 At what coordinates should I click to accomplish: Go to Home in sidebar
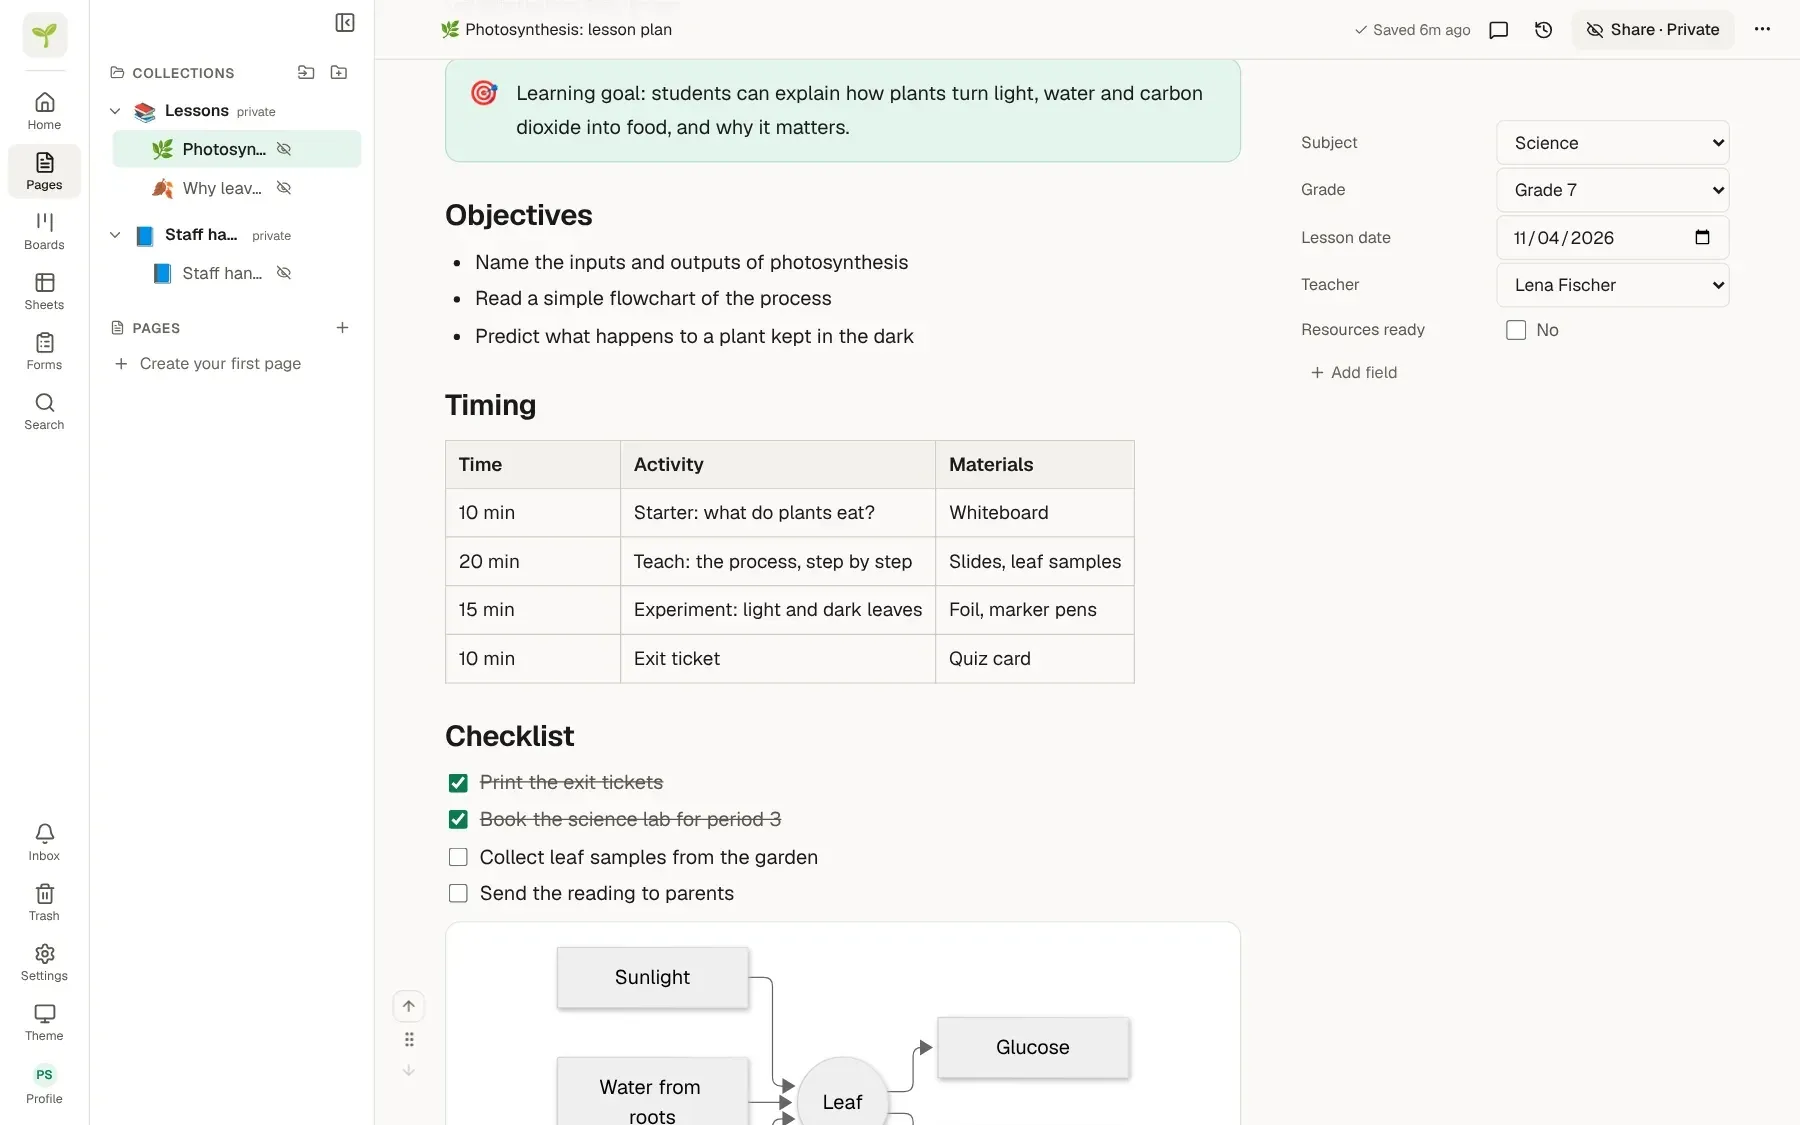point(44,111)
